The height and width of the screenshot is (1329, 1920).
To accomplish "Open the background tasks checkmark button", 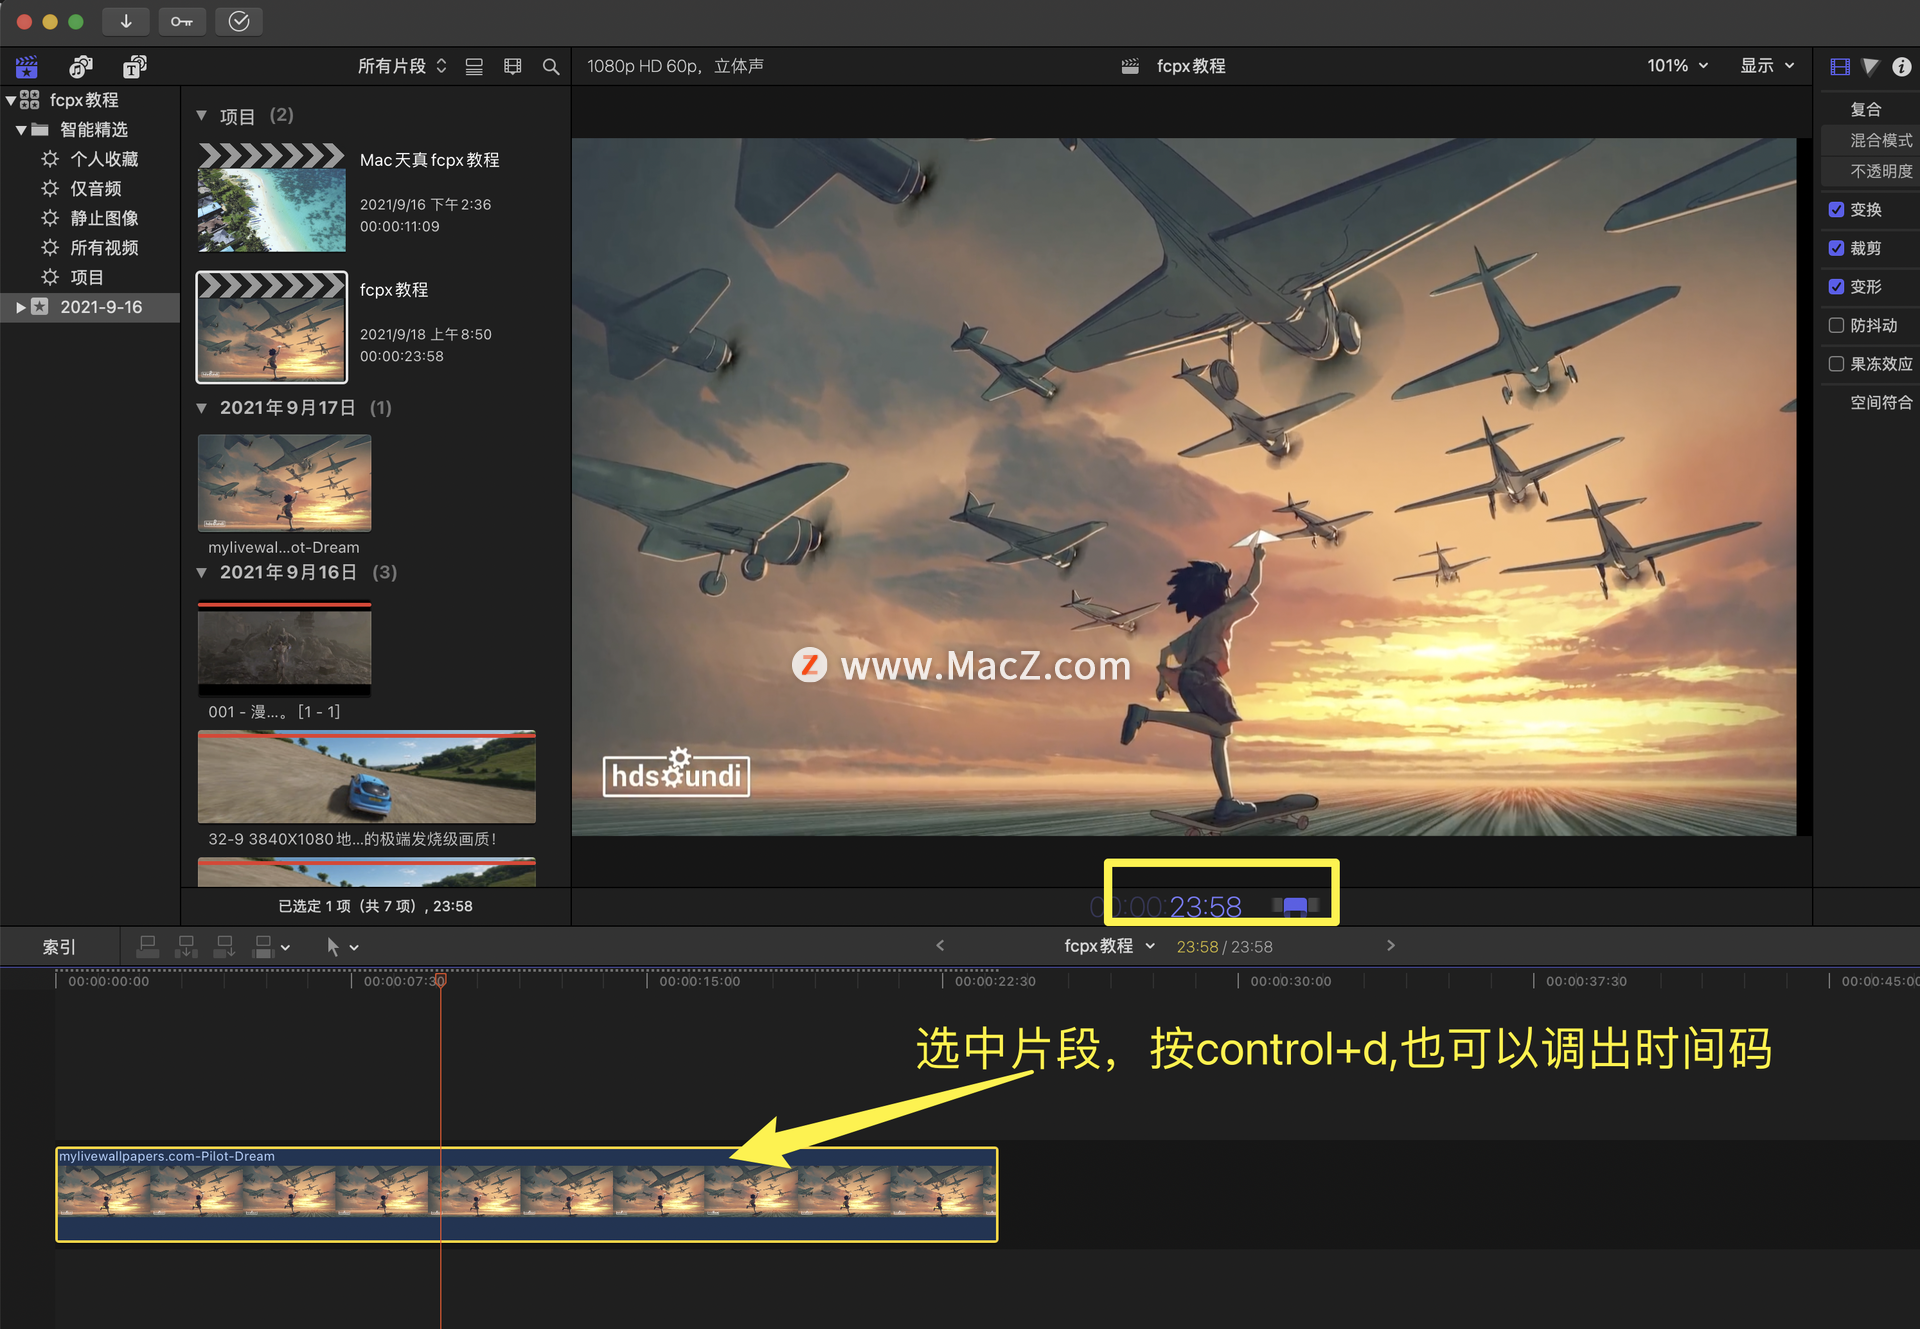I will [239, 21].
